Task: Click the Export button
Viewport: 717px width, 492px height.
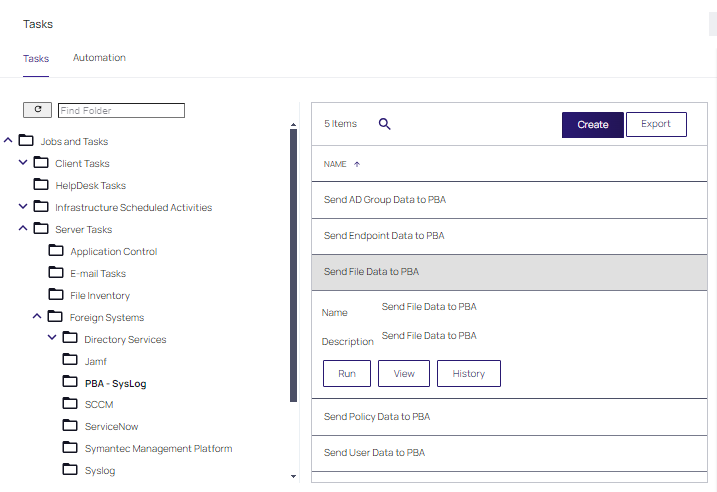Action: point(655,124)
